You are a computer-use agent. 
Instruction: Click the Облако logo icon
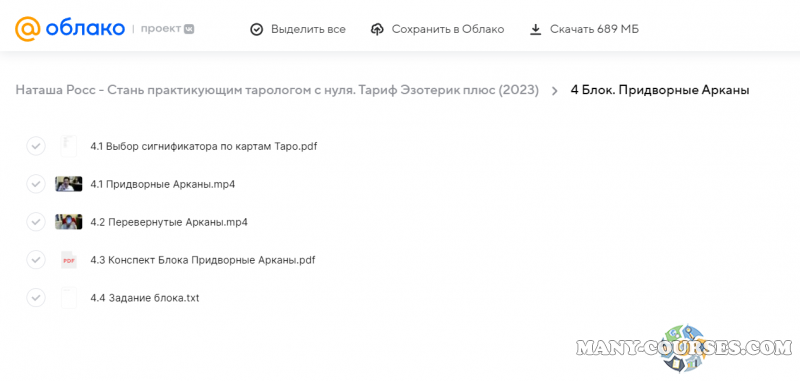click(x=27, y=29)
